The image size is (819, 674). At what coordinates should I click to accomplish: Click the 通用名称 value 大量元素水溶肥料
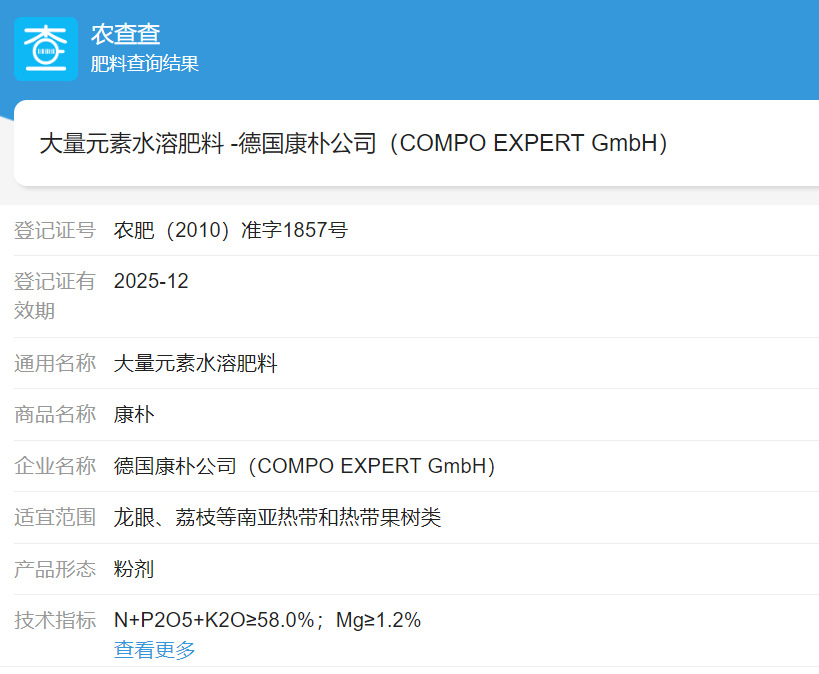195,363
